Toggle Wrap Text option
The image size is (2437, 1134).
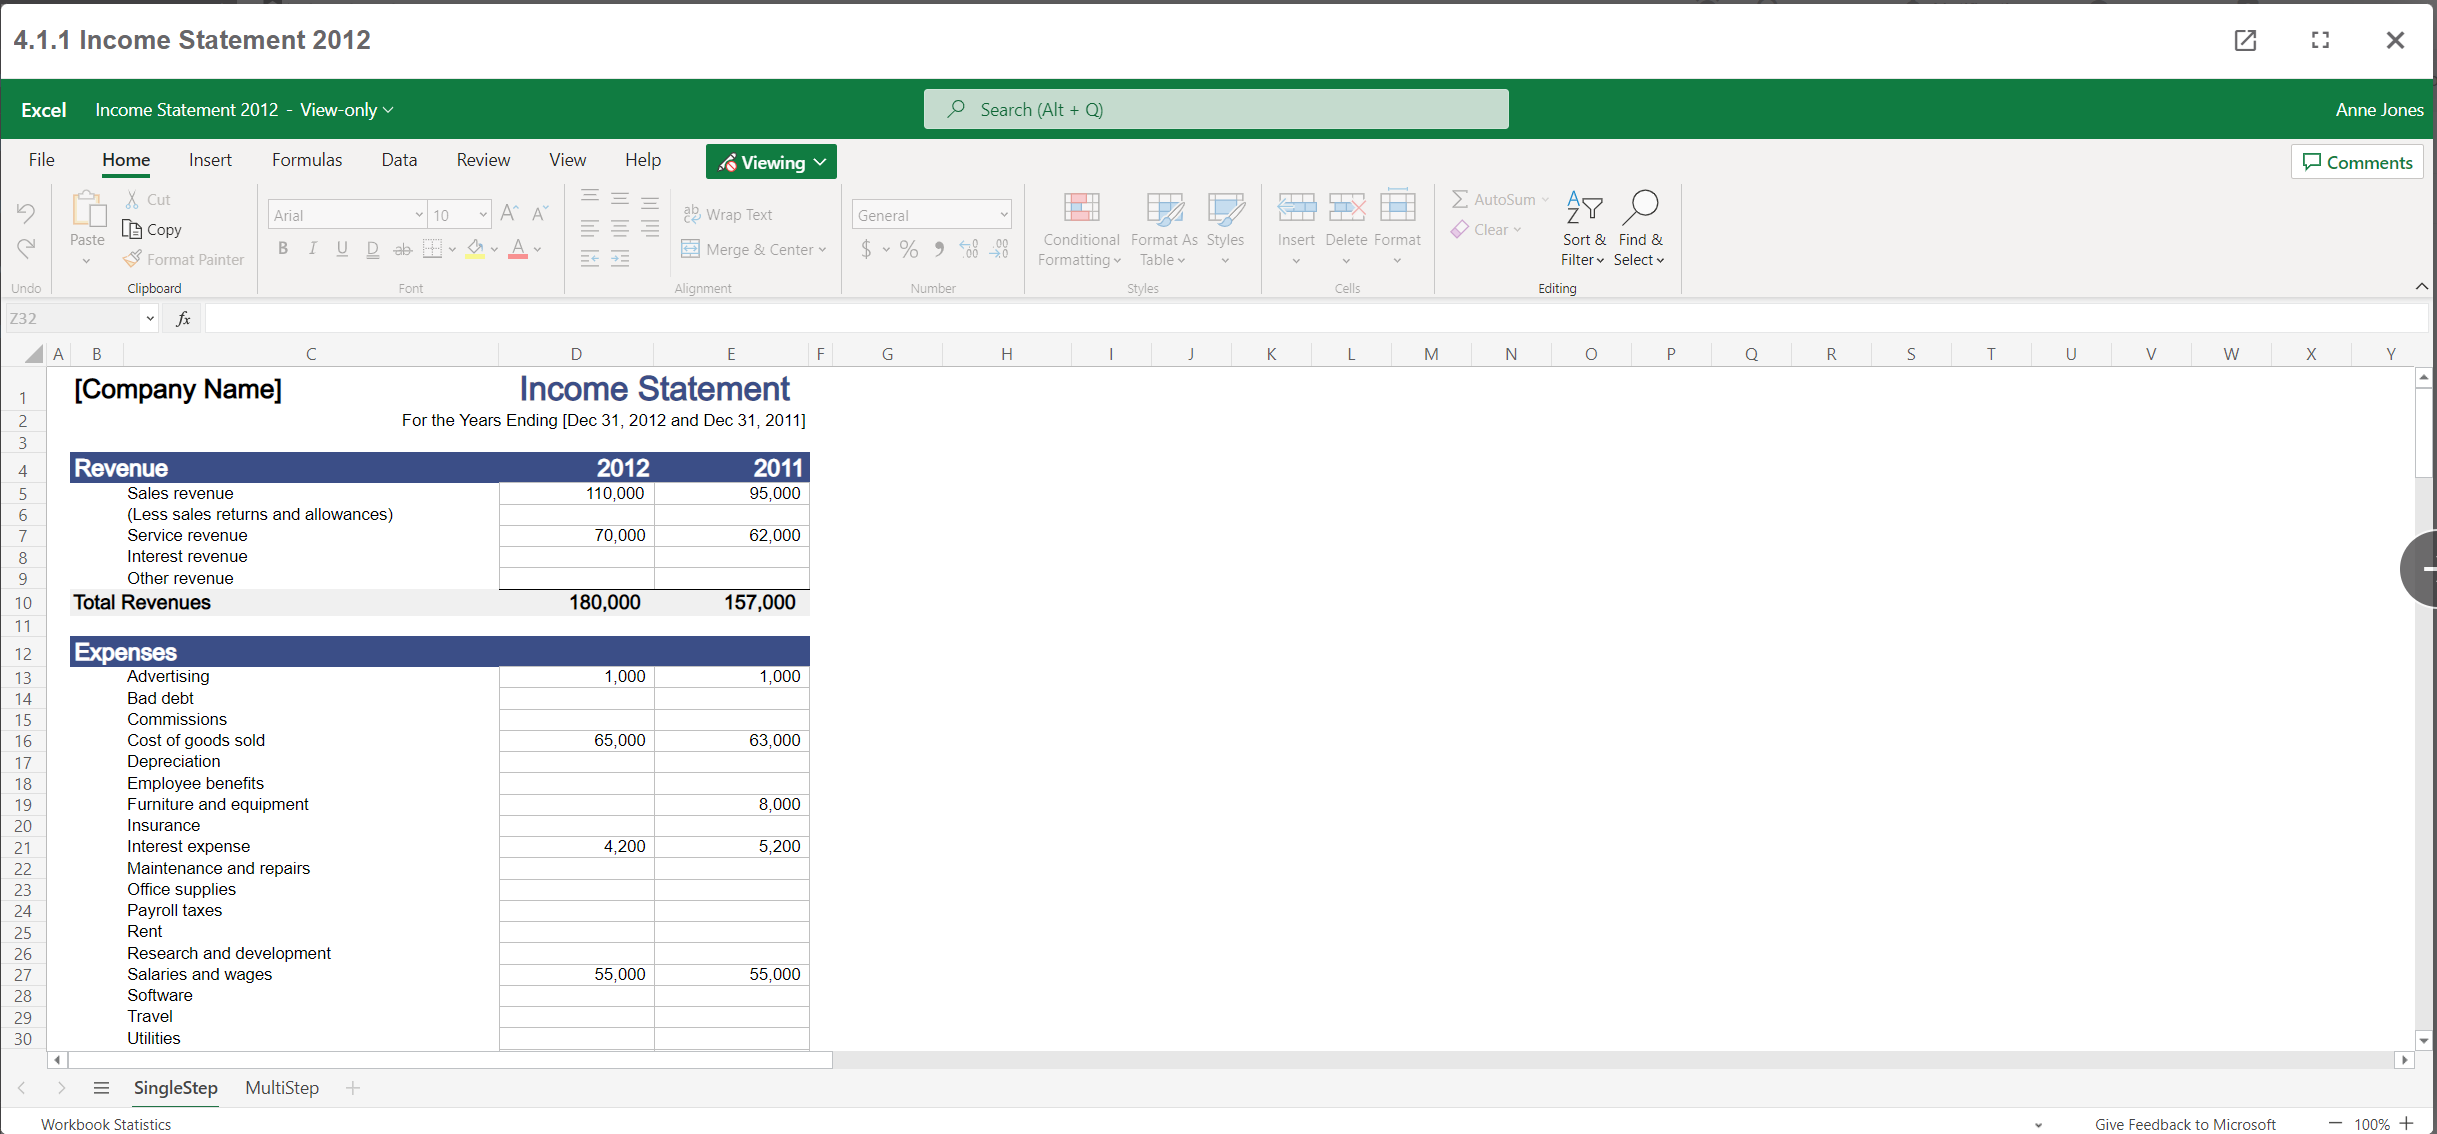tap(728, 214)
